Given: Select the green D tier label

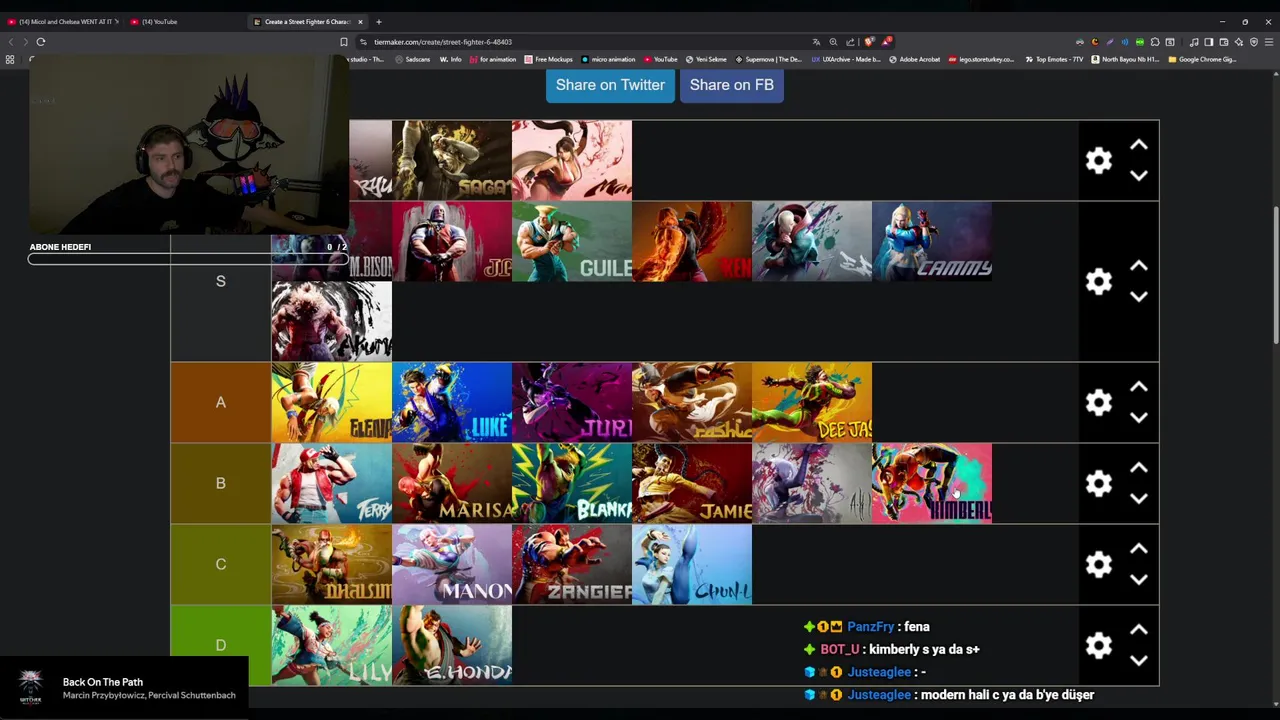Looking at the screenshot, I should click(221, 646).
